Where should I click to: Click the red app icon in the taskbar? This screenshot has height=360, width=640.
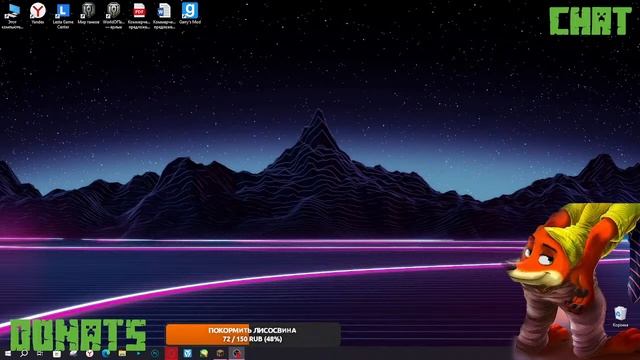[x=171, y=353]
